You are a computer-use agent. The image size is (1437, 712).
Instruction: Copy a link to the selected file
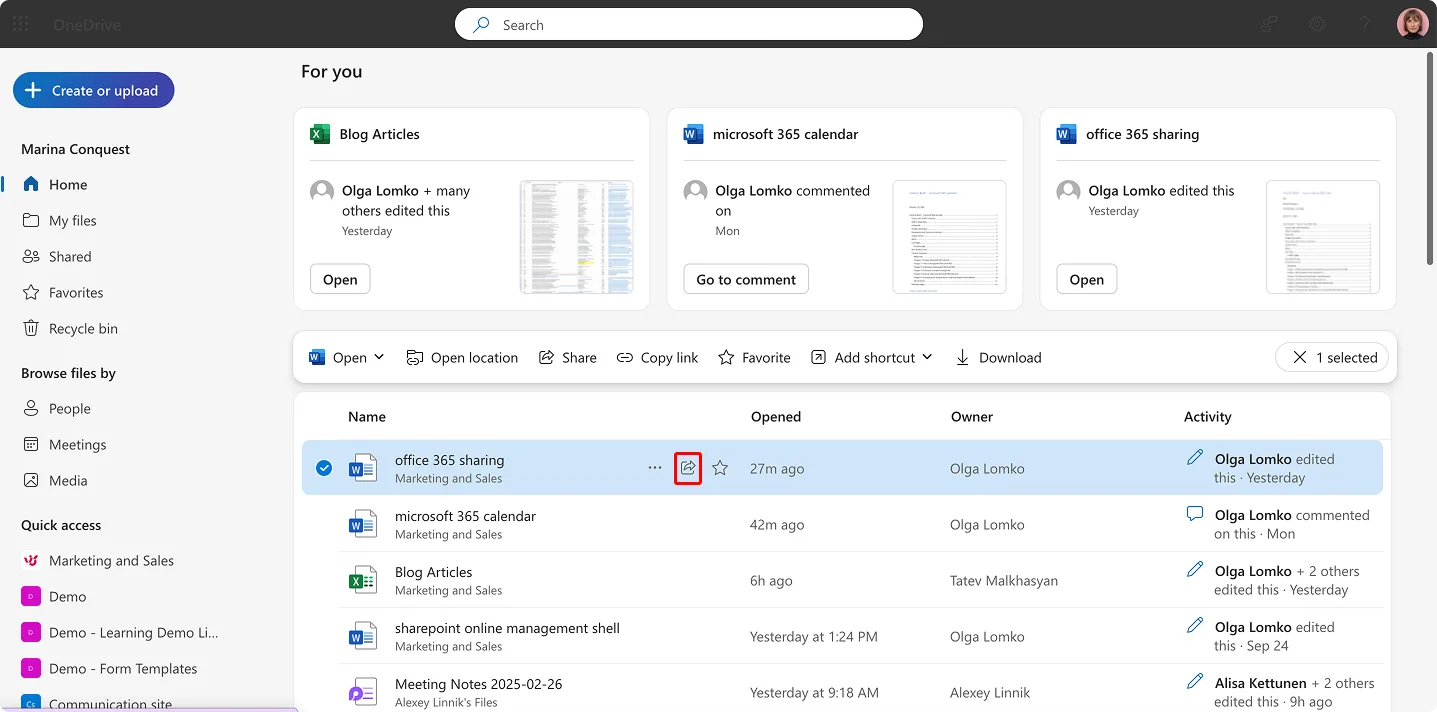tap(657, 357)
